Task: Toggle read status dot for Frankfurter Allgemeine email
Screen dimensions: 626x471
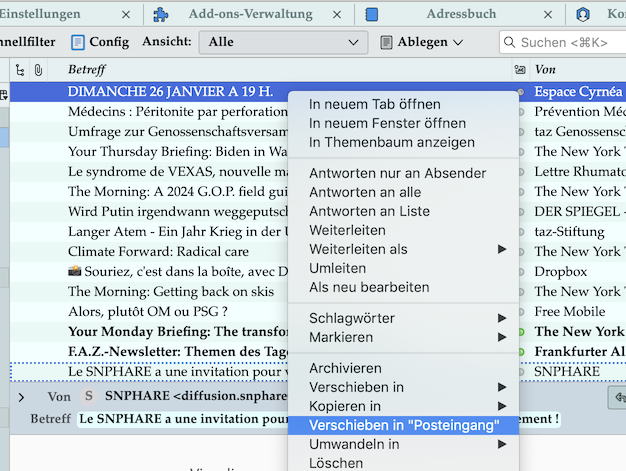Action: [x=520, y=351]
